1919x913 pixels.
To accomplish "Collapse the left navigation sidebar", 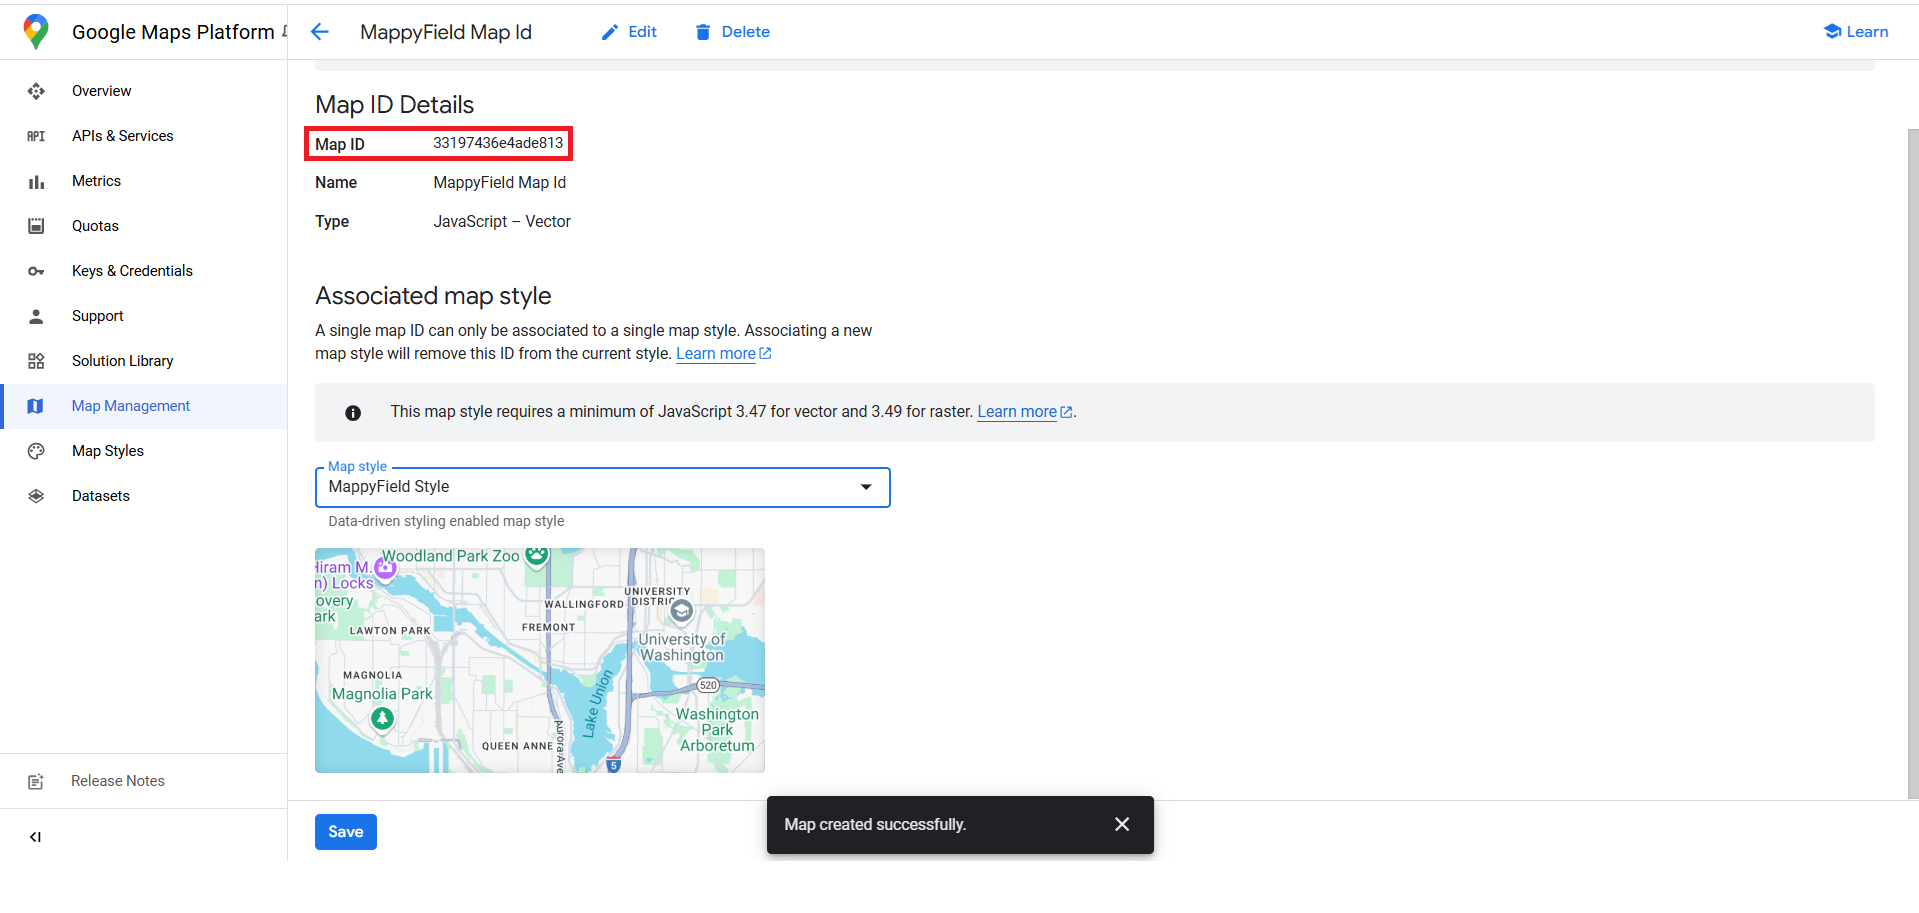I will pyautogui.click(x=36, y=837).
